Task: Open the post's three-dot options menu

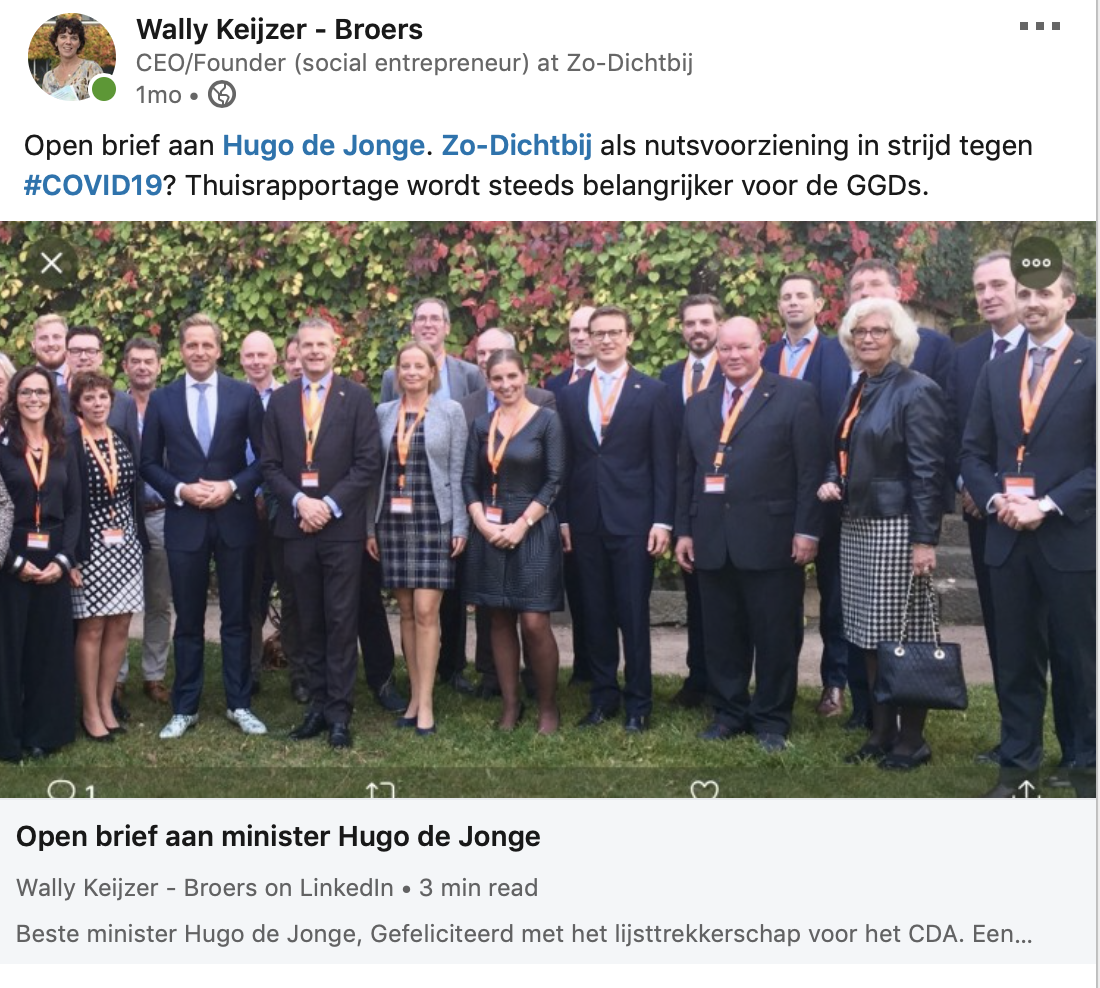Action: click(1040, 27)
